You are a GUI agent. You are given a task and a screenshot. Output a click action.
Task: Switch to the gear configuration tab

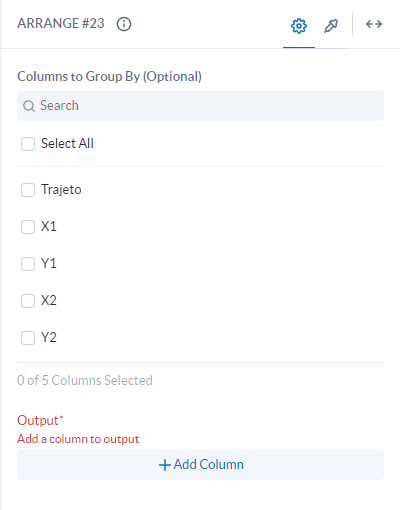tap(299, 26)
